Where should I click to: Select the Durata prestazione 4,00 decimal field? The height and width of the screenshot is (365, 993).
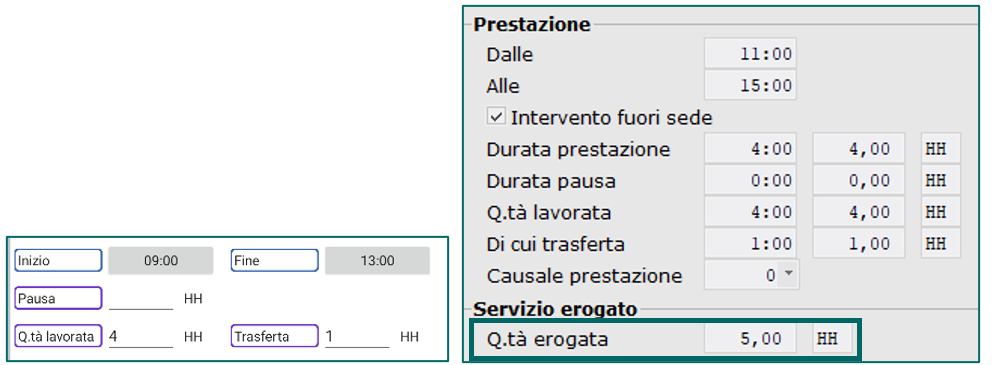(x=859, y=149)
